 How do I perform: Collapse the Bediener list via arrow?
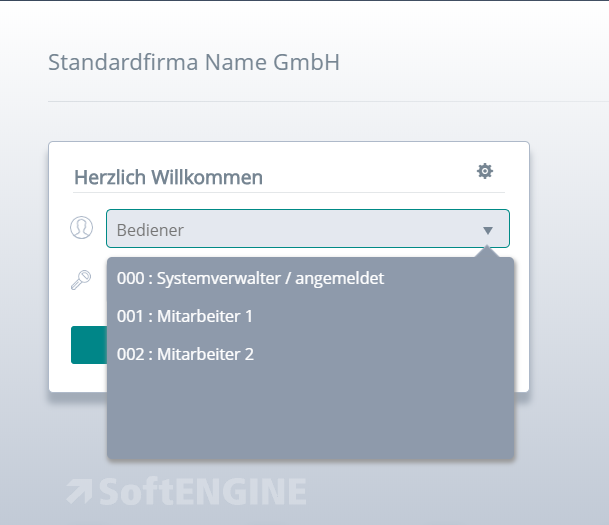488,230
